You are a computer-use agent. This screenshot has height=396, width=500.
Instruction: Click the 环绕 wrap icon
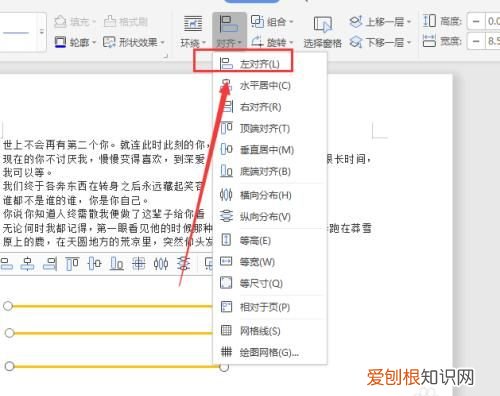(x=193, y=23)
